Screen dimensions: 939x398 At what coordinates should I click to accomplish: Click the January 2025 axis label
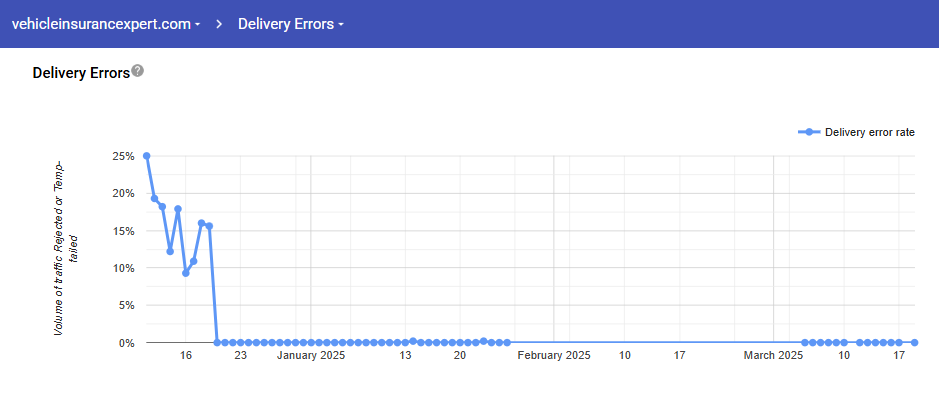[x=311, y=356]
